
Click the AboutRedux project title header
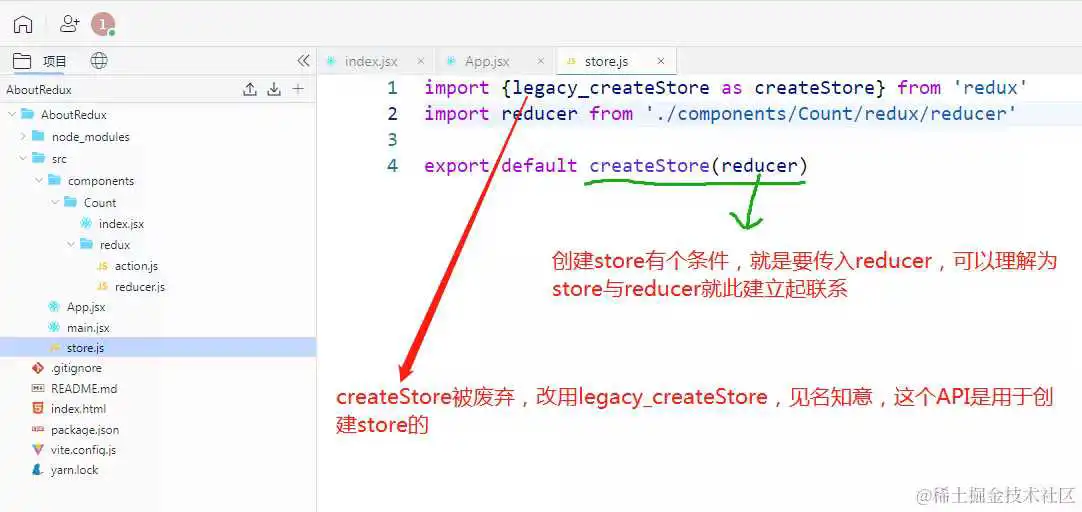tap(39, 90)
